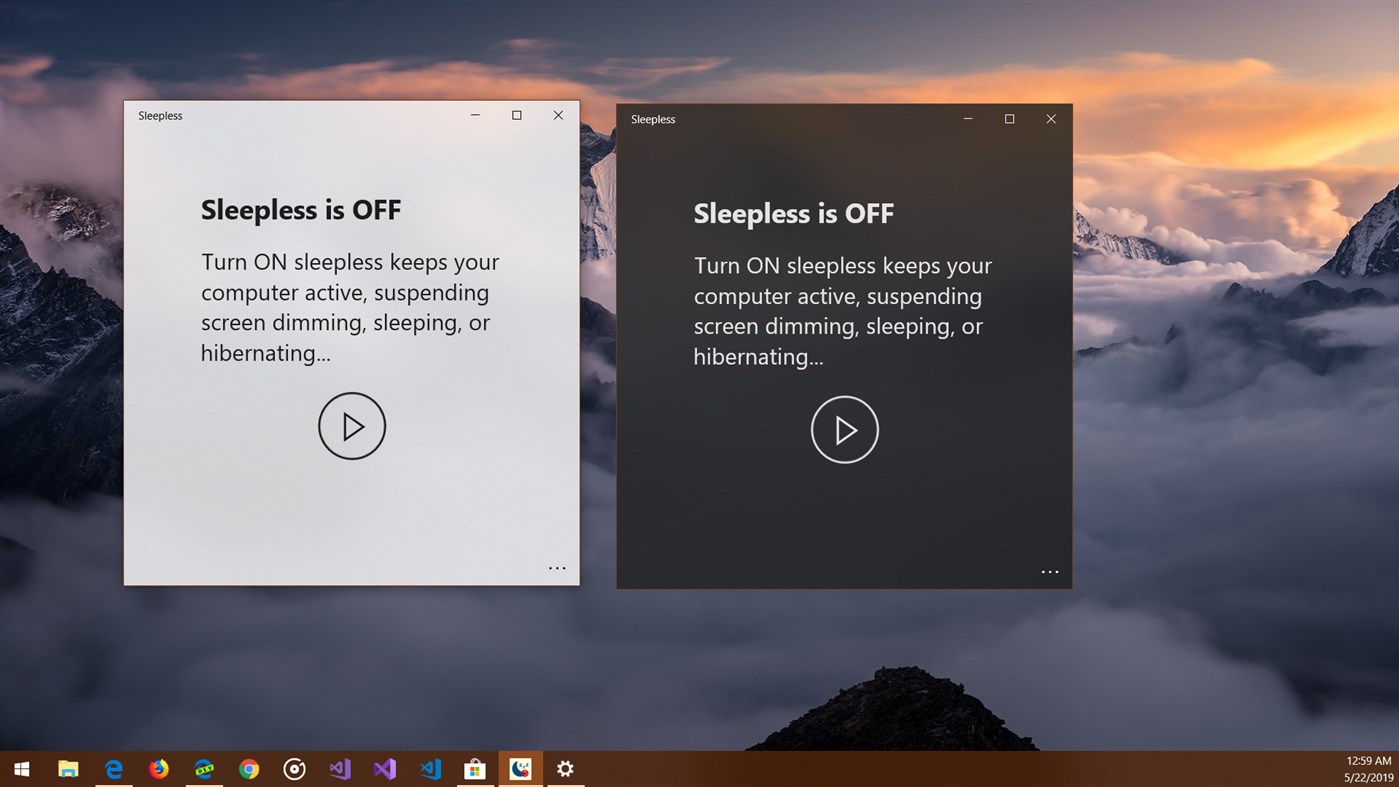Launch Microsoft Edge from the taskbar

pyautogui.click(x=113, y=768)
